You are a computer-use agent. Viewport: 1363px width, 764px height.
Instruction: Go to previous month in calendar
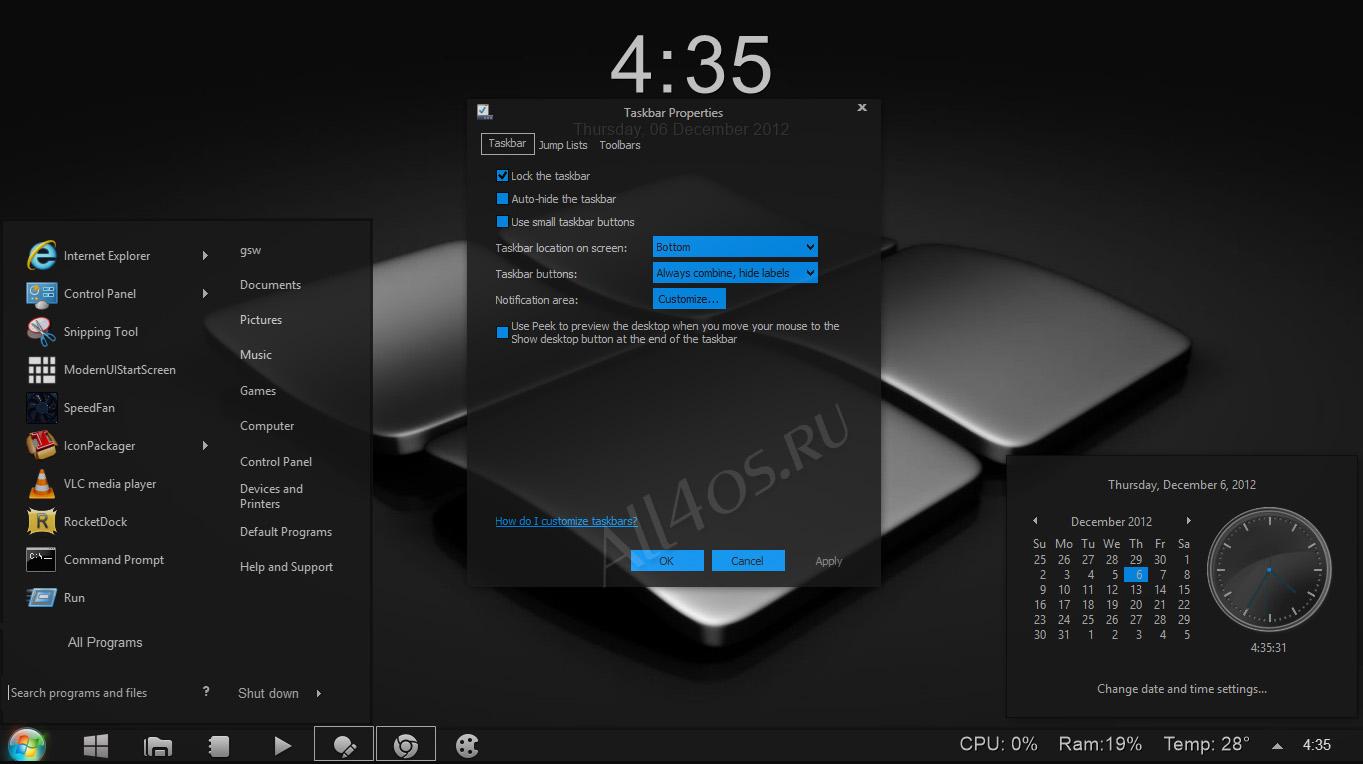click(x=1035, y=521)
